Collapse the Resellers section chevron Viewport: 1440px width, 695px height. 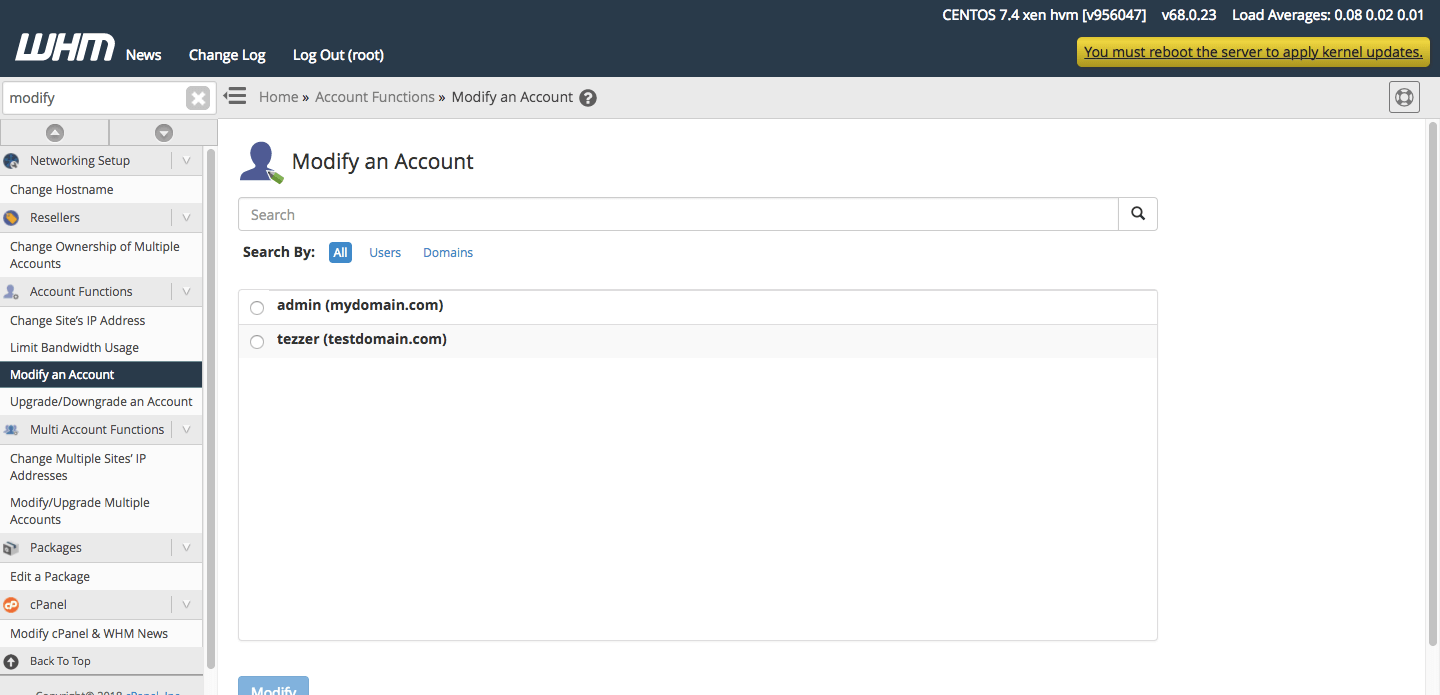pyautogui.click(x=186, y=218)
